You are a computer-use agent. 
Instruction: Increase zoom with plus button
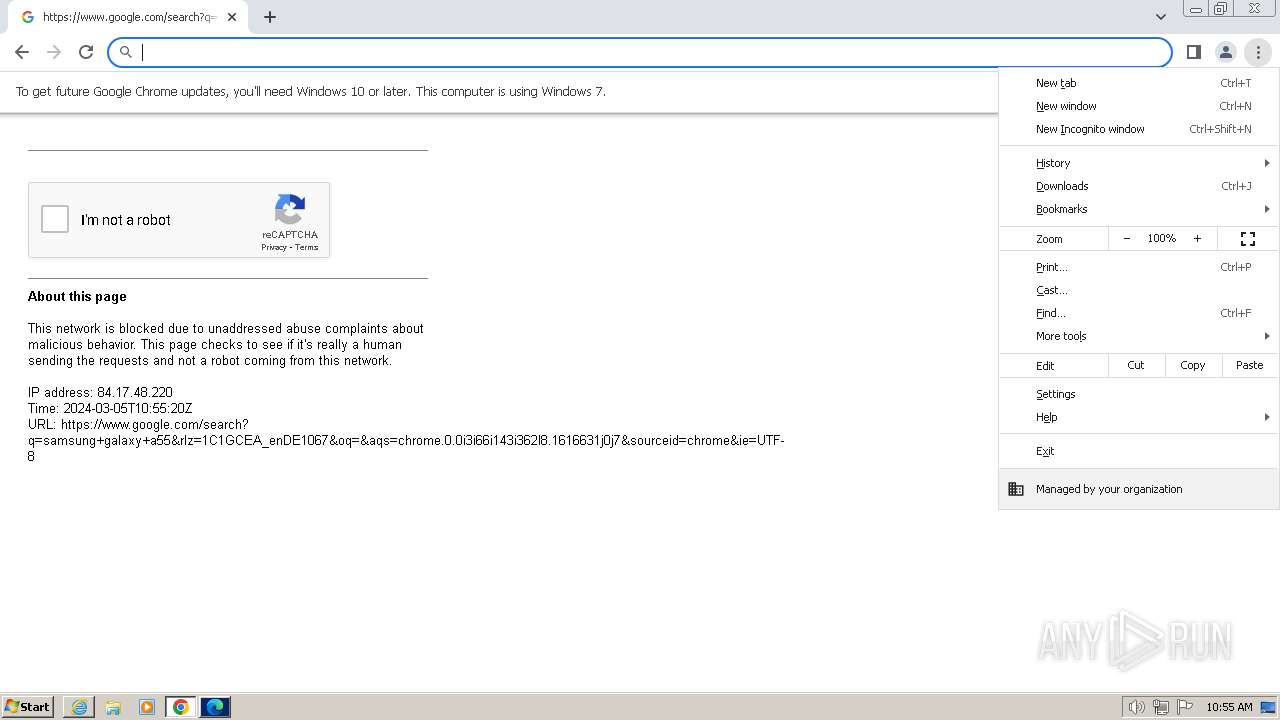pyautogui.click(x=1197, y=238)
